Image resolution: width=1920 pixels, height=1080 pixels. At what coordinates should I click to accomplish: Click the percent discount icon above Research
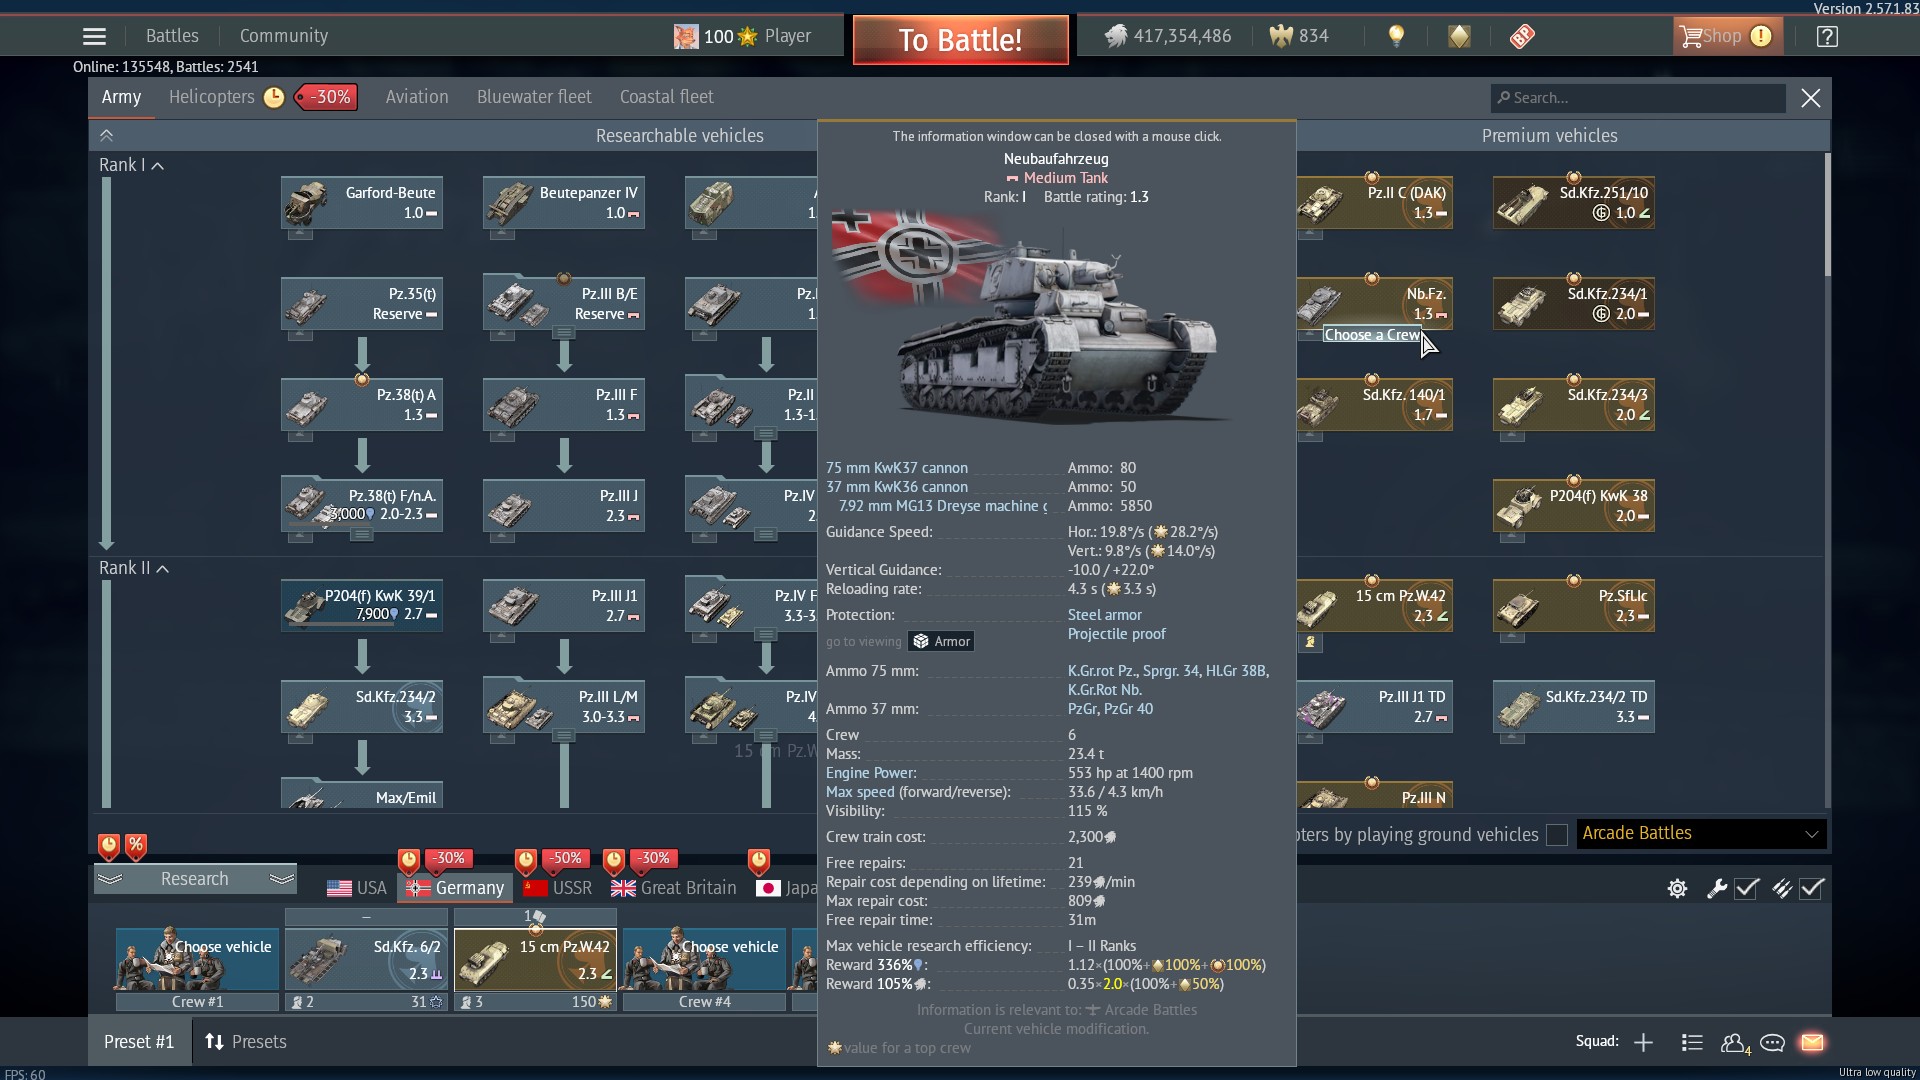(136, 846)
